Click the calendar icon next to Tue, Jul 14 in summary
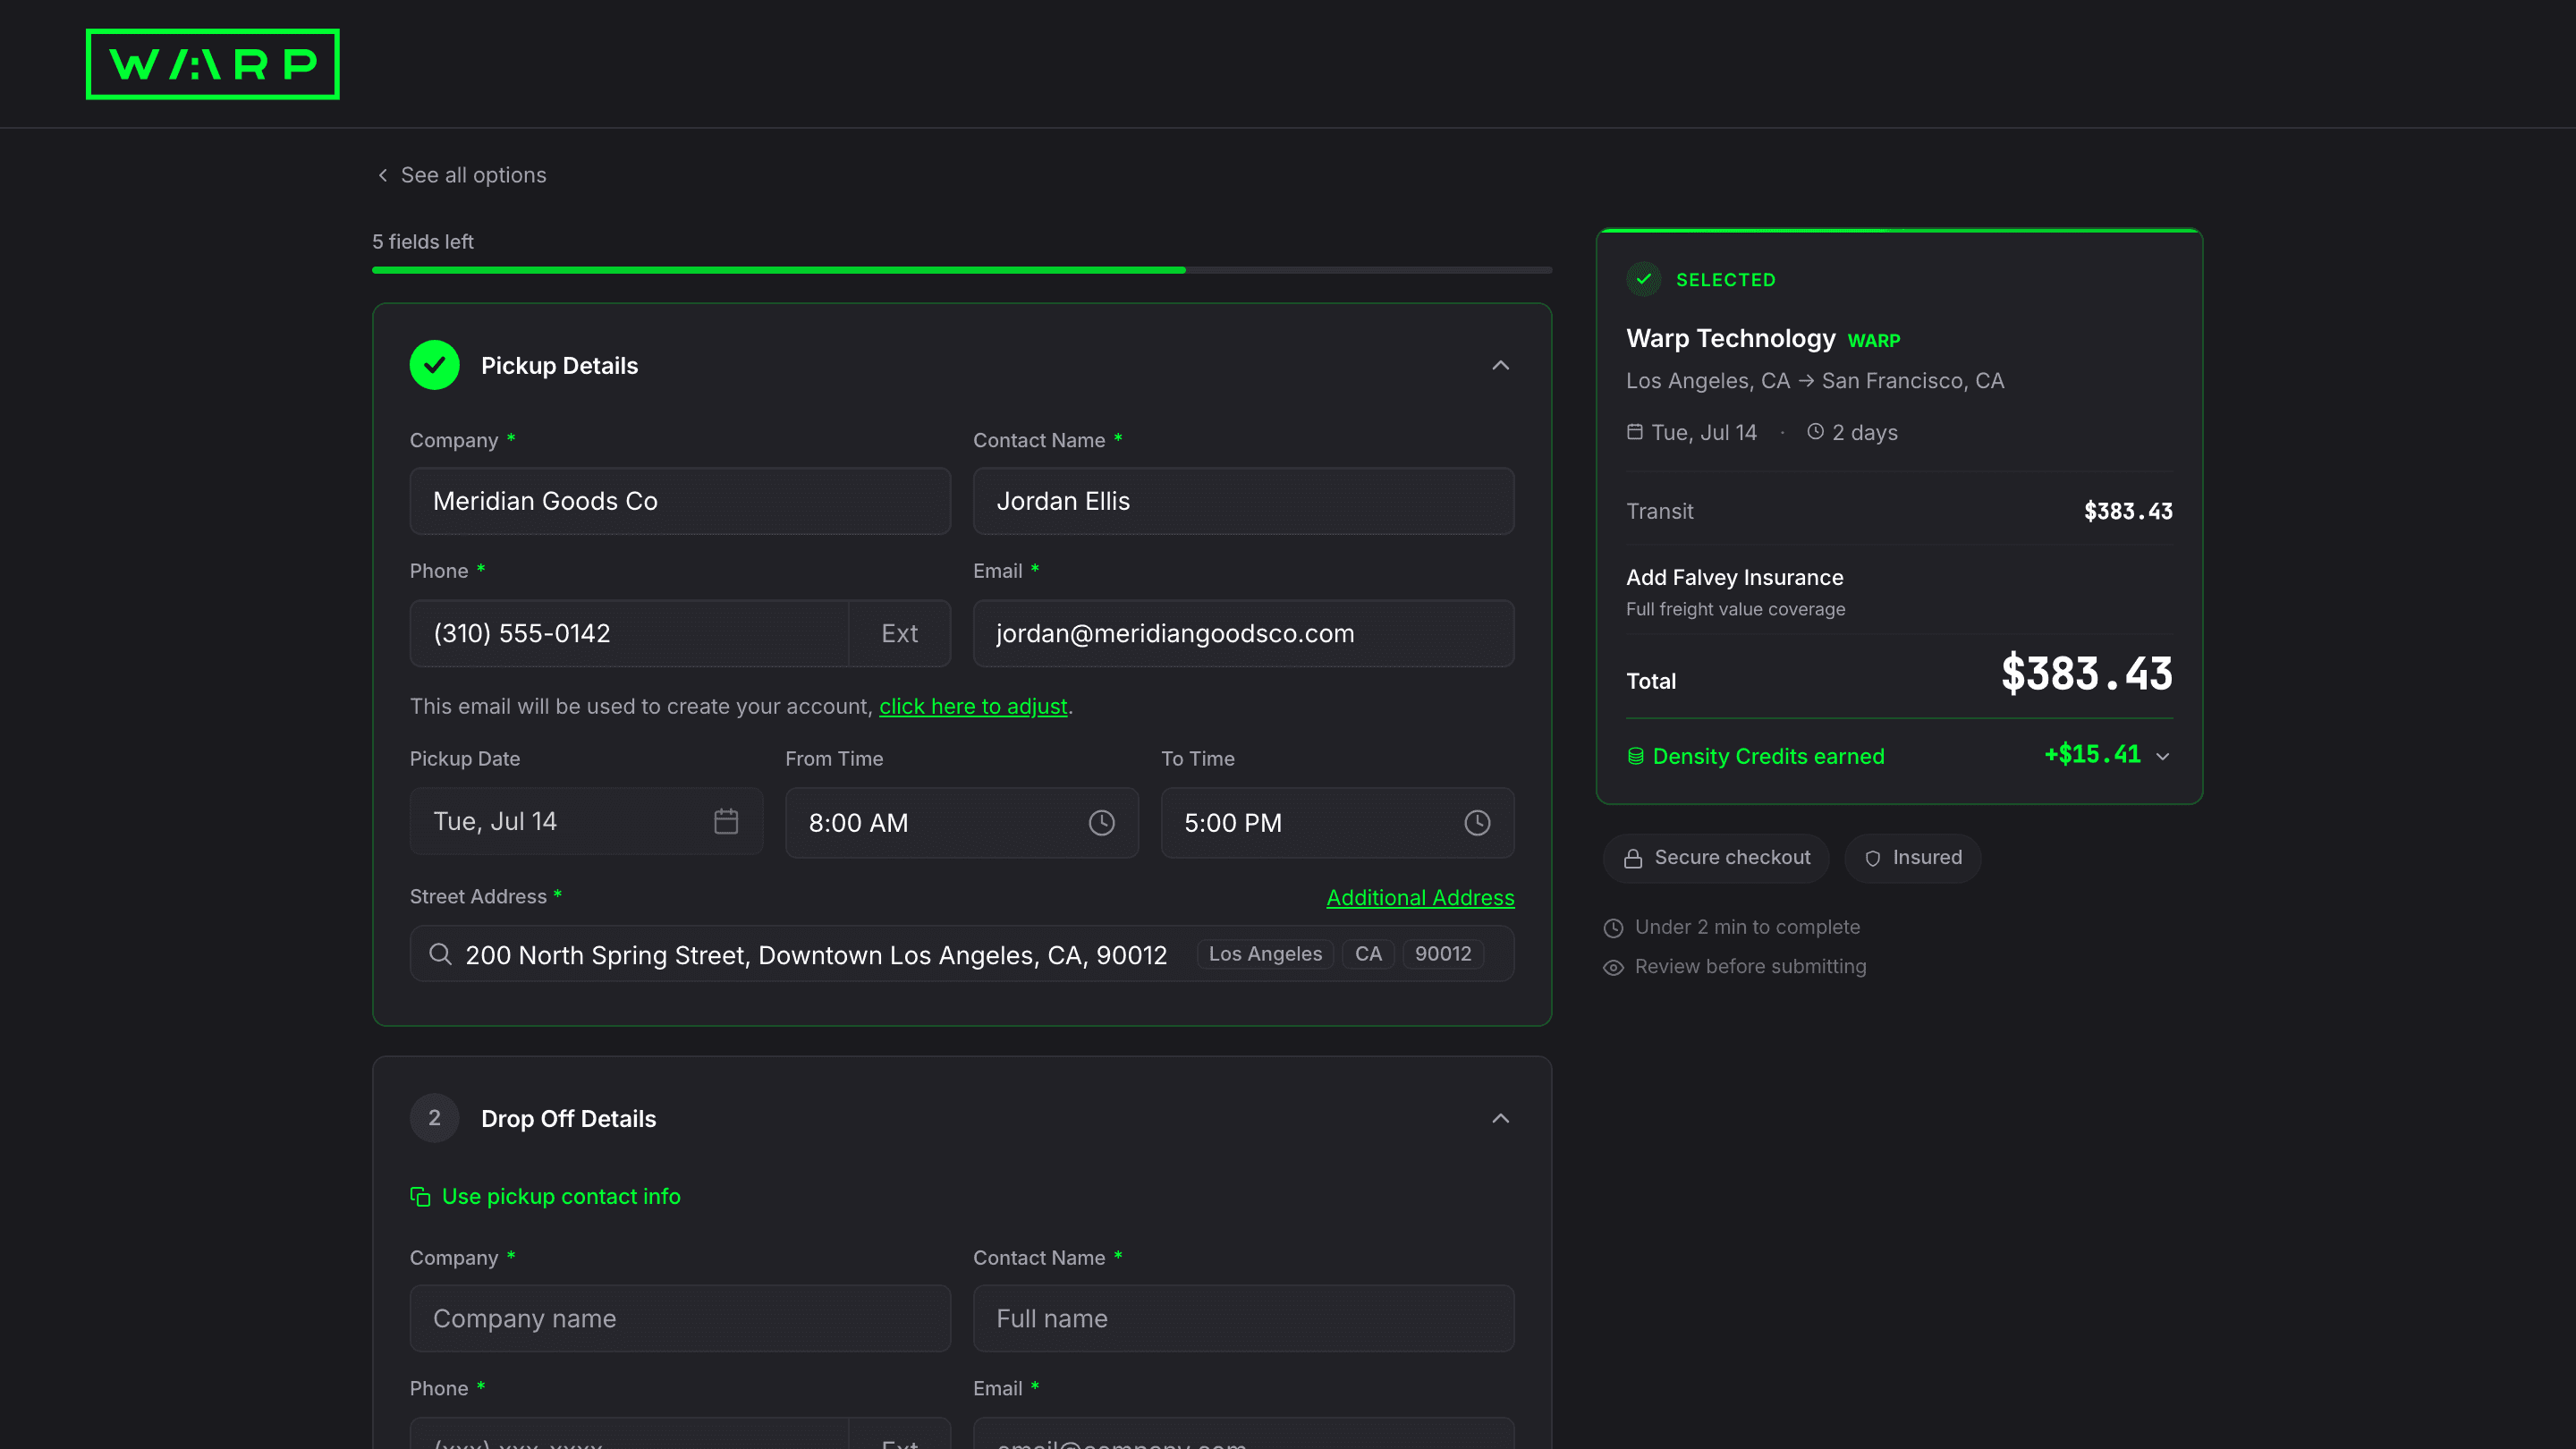The image size is (2576, 1449). (1634, 432)
